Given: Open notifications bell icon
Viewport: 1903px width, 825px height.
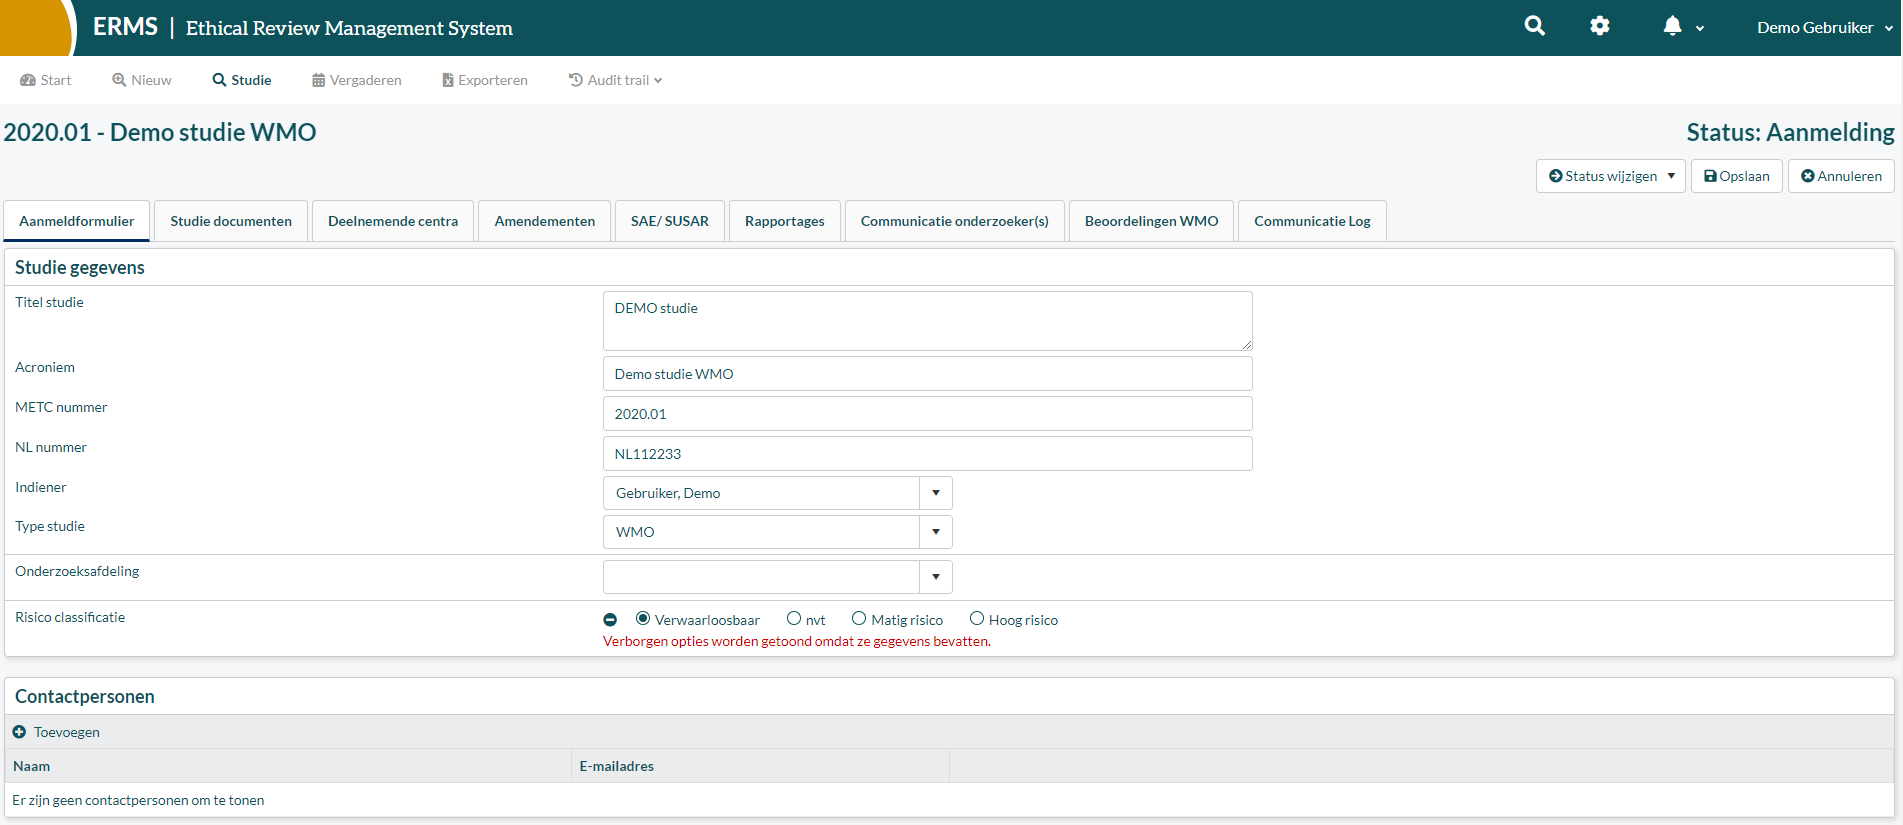Looking at the screenshot, I should 1672,27.
